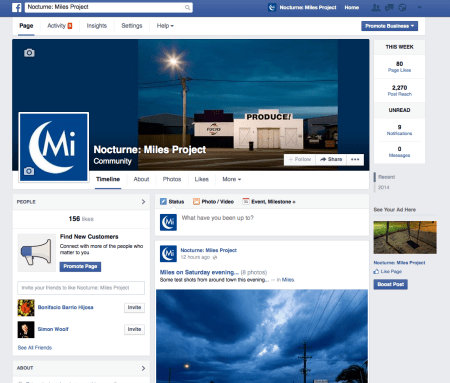This screenshot has height=383, width=450.
Task: Jump to 2014 on the timeline navigator
Action: tap(384, 187)
